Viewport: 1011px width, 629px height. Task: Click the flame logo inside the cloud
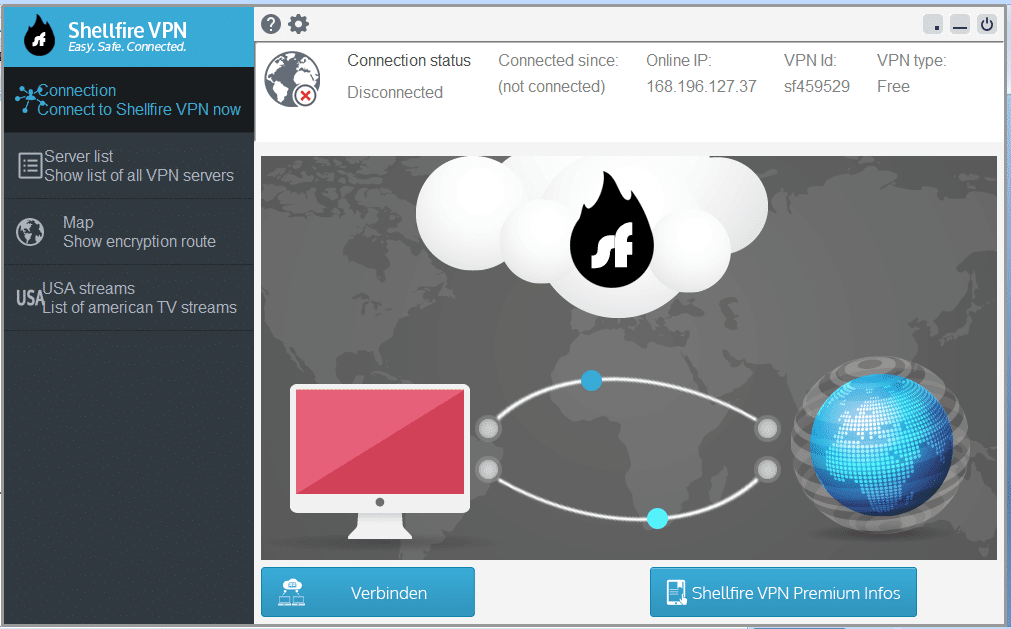612,230
